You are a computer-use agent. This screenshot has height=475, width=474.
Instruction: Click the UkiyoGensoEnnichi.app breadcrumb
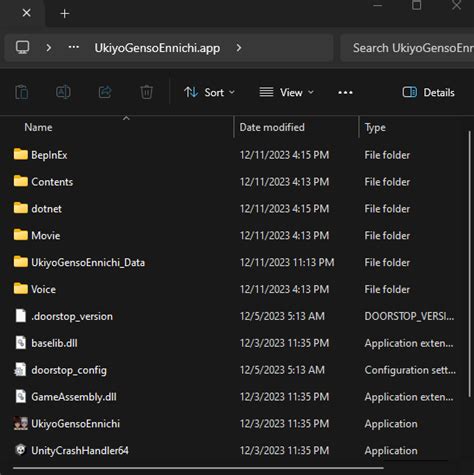pyautogui.click(x=157, y=48)
